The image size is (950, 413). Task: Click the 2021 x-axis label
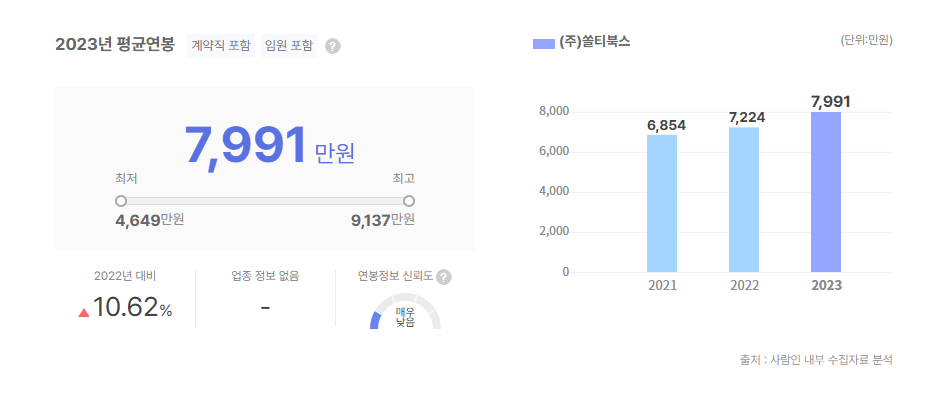click(x=662, y=286)
